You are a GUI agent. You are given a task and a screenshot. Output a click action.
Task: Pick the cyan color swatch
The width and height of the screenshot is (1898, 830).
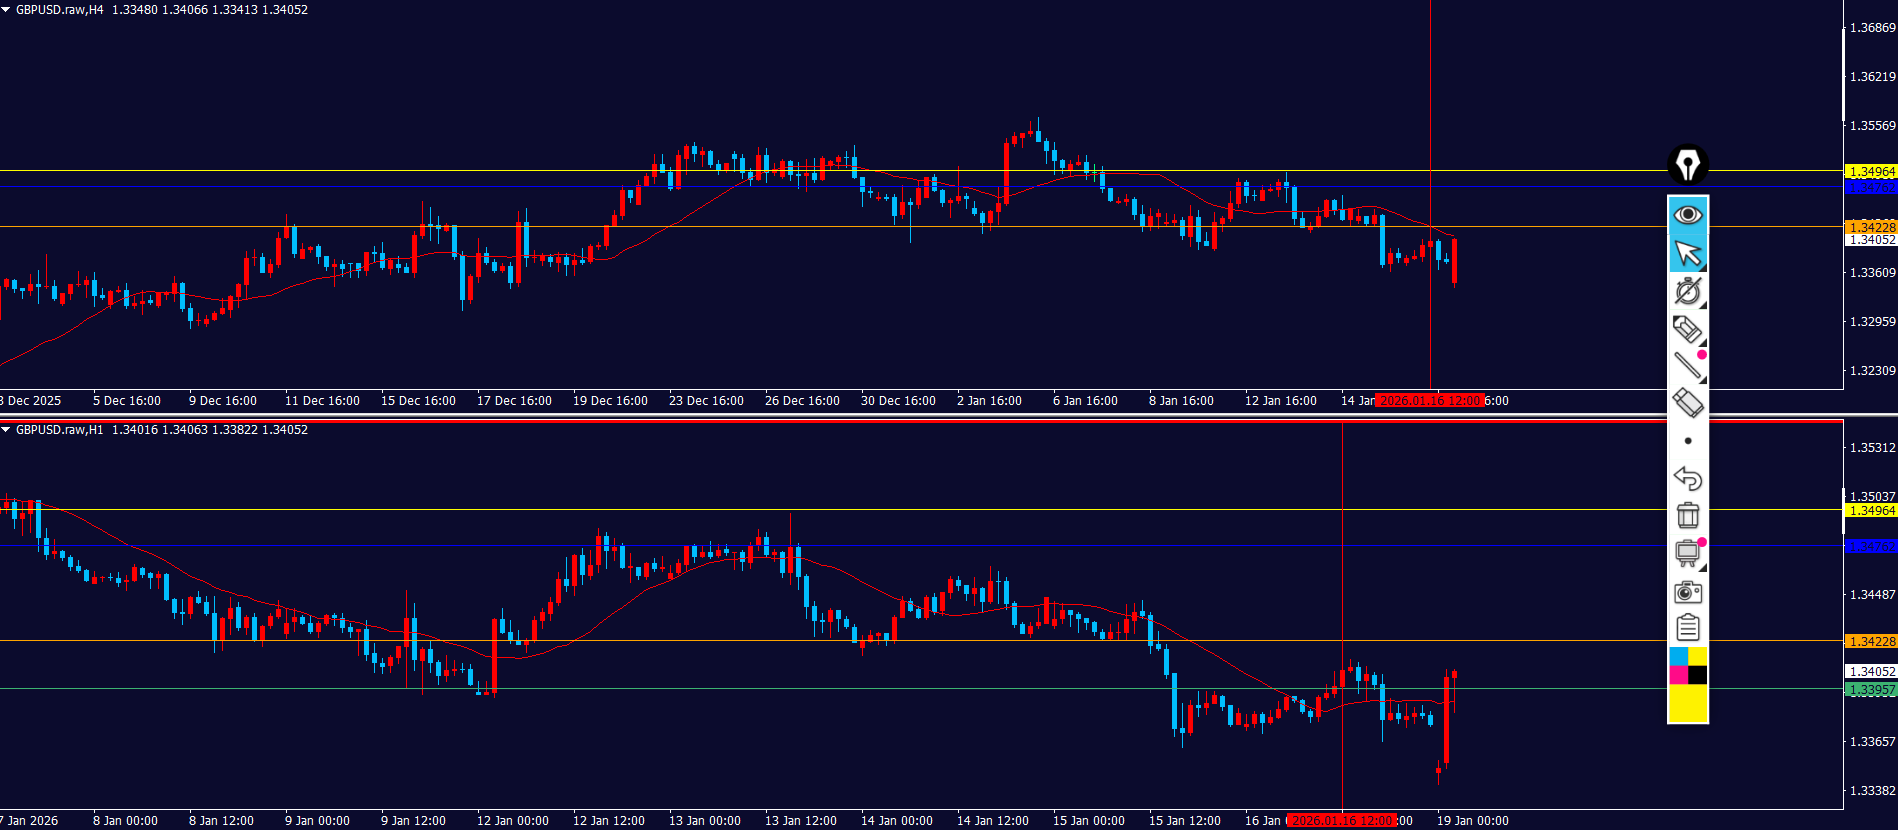(1678, 656)
